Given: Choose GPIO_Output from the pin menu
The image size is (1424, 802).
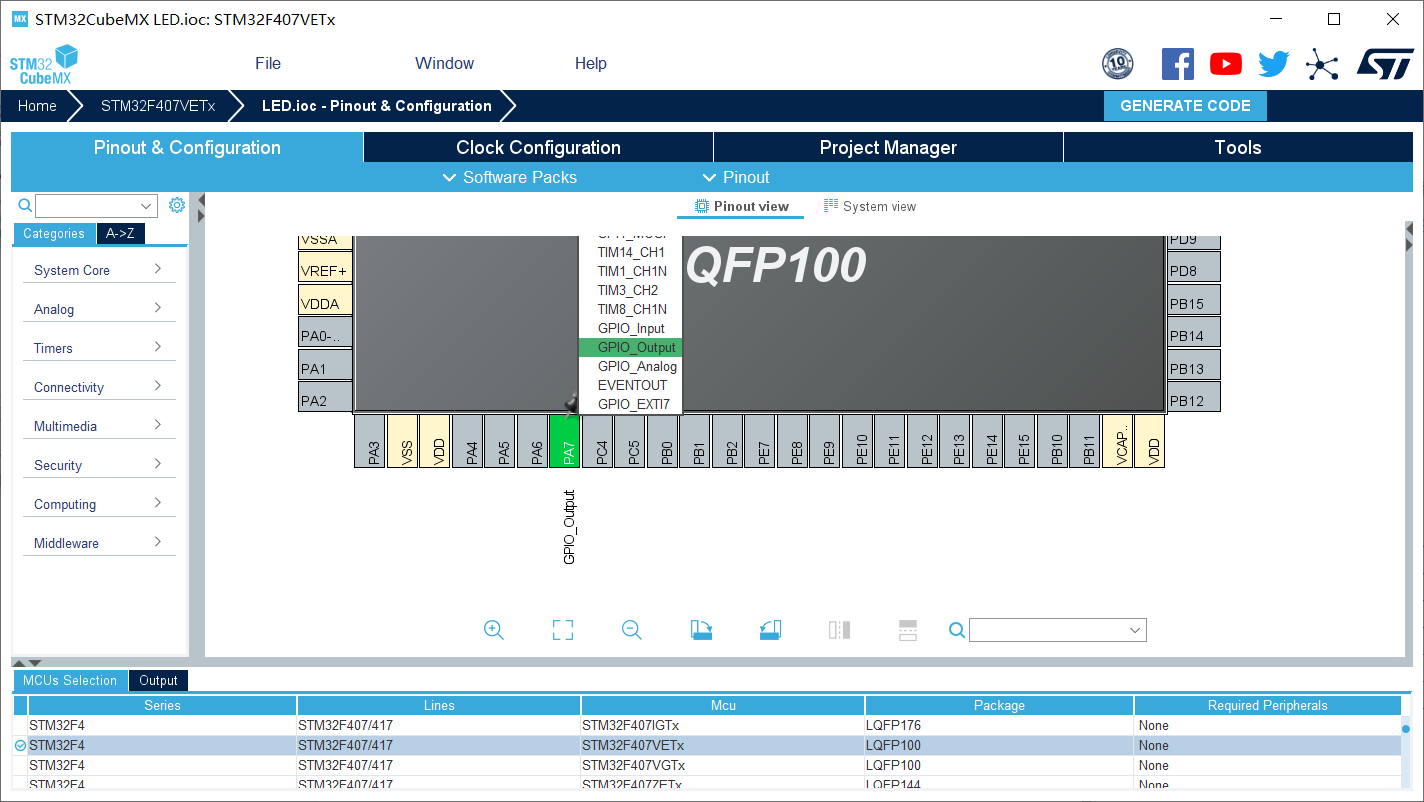Looking at the screenshot, I should [x=631, y=347].
